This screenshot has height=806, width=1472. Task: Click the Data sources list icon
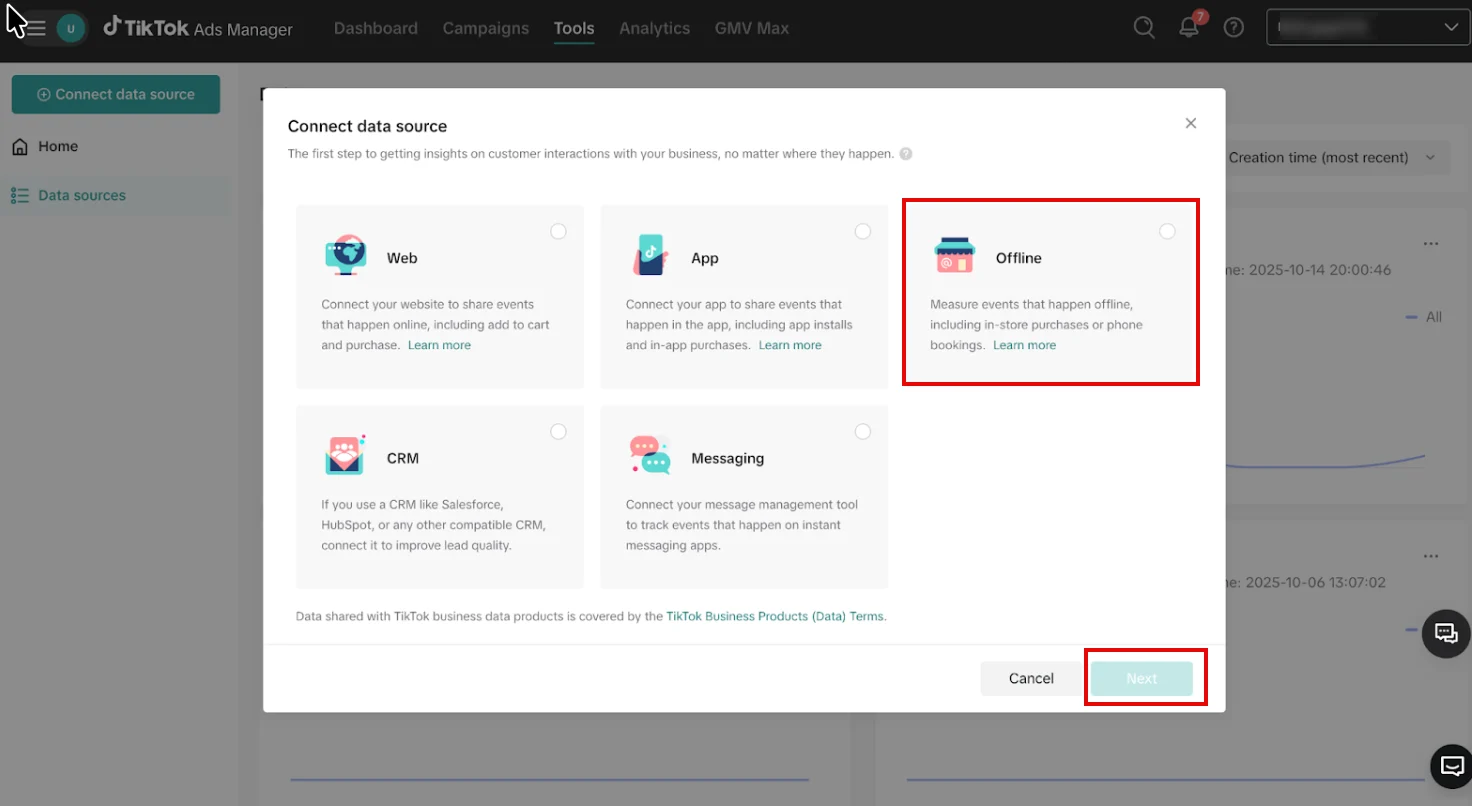(20, 195)
